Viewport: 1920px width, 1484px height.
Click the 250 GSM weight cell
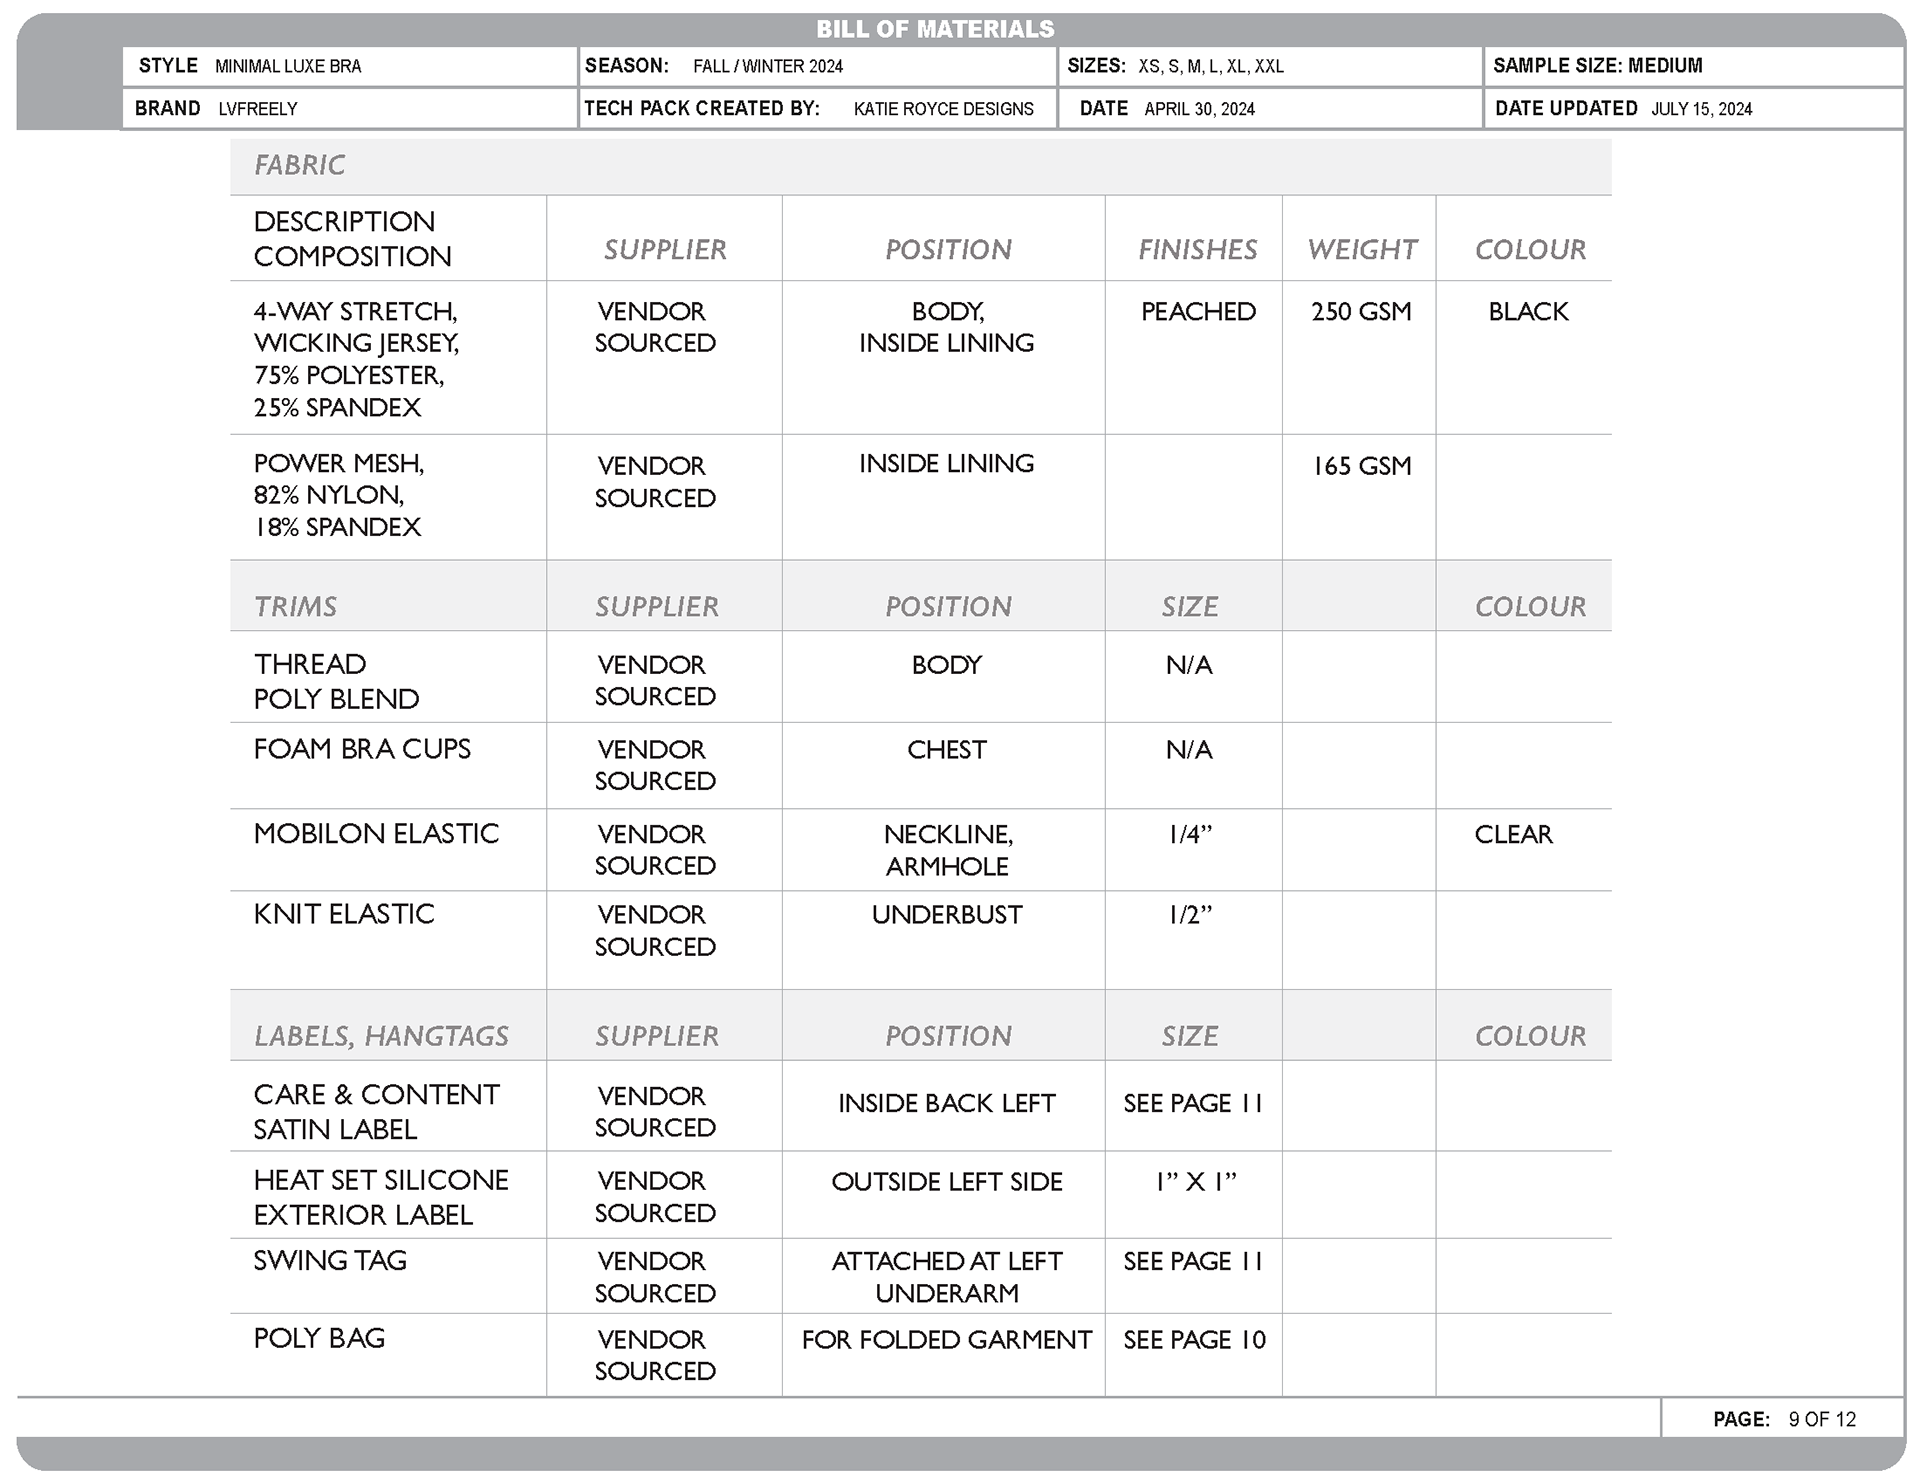[1361, 312]
